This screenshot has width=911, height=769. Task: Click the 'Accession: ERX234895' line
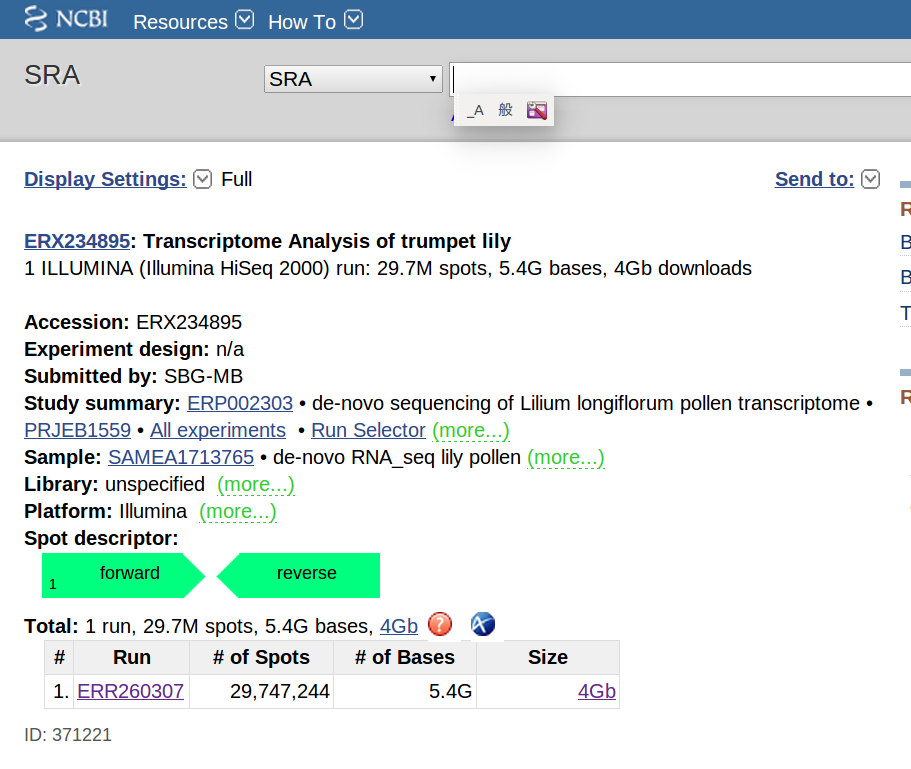pos(133,322)
